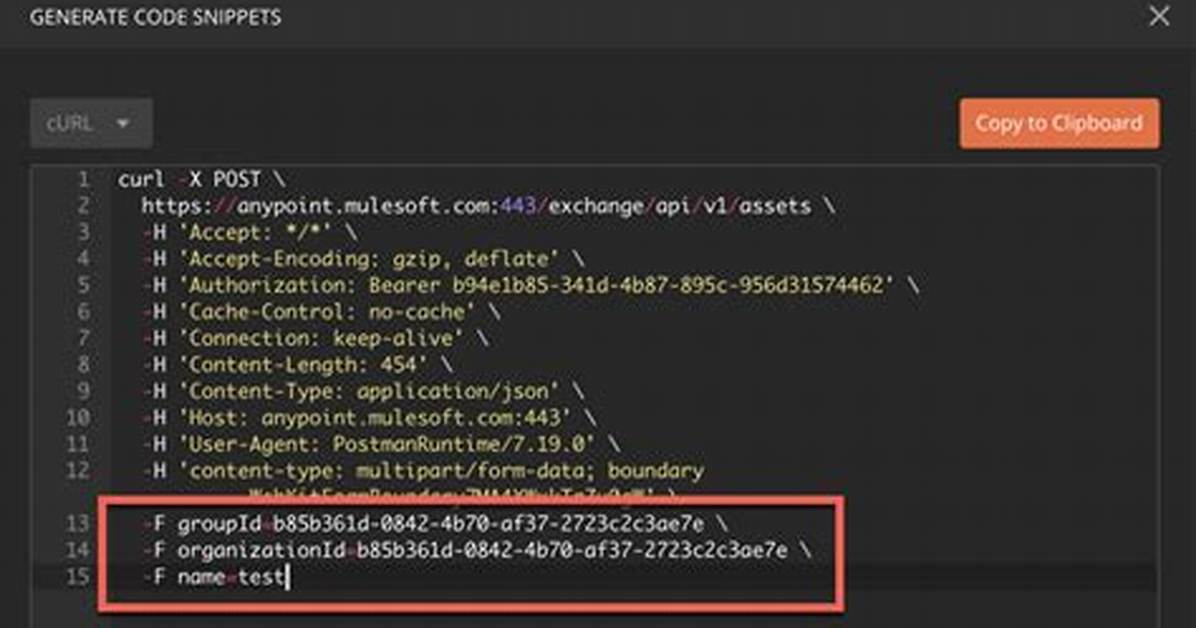The image size is (1196, 628).
Task: Click the '-F groupId' form field line
Action: click(435, 523)
